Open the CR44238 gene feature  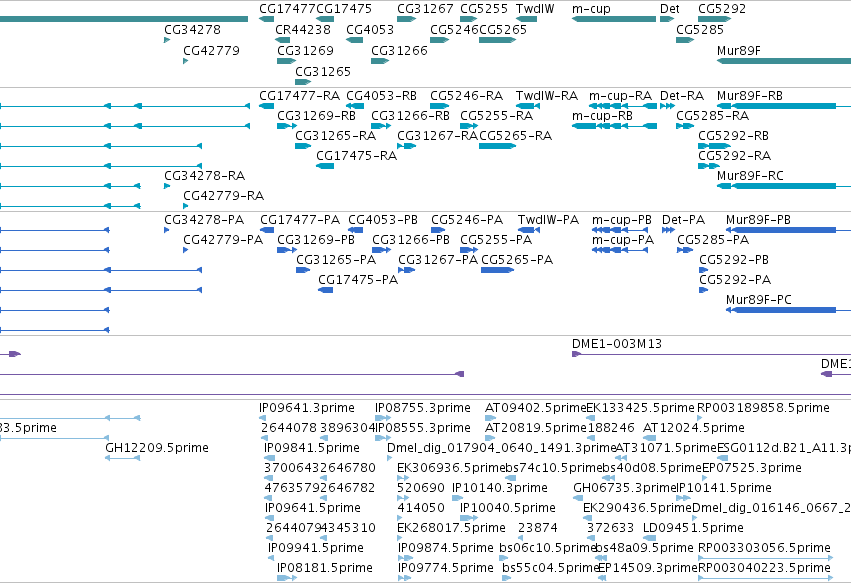282,40
